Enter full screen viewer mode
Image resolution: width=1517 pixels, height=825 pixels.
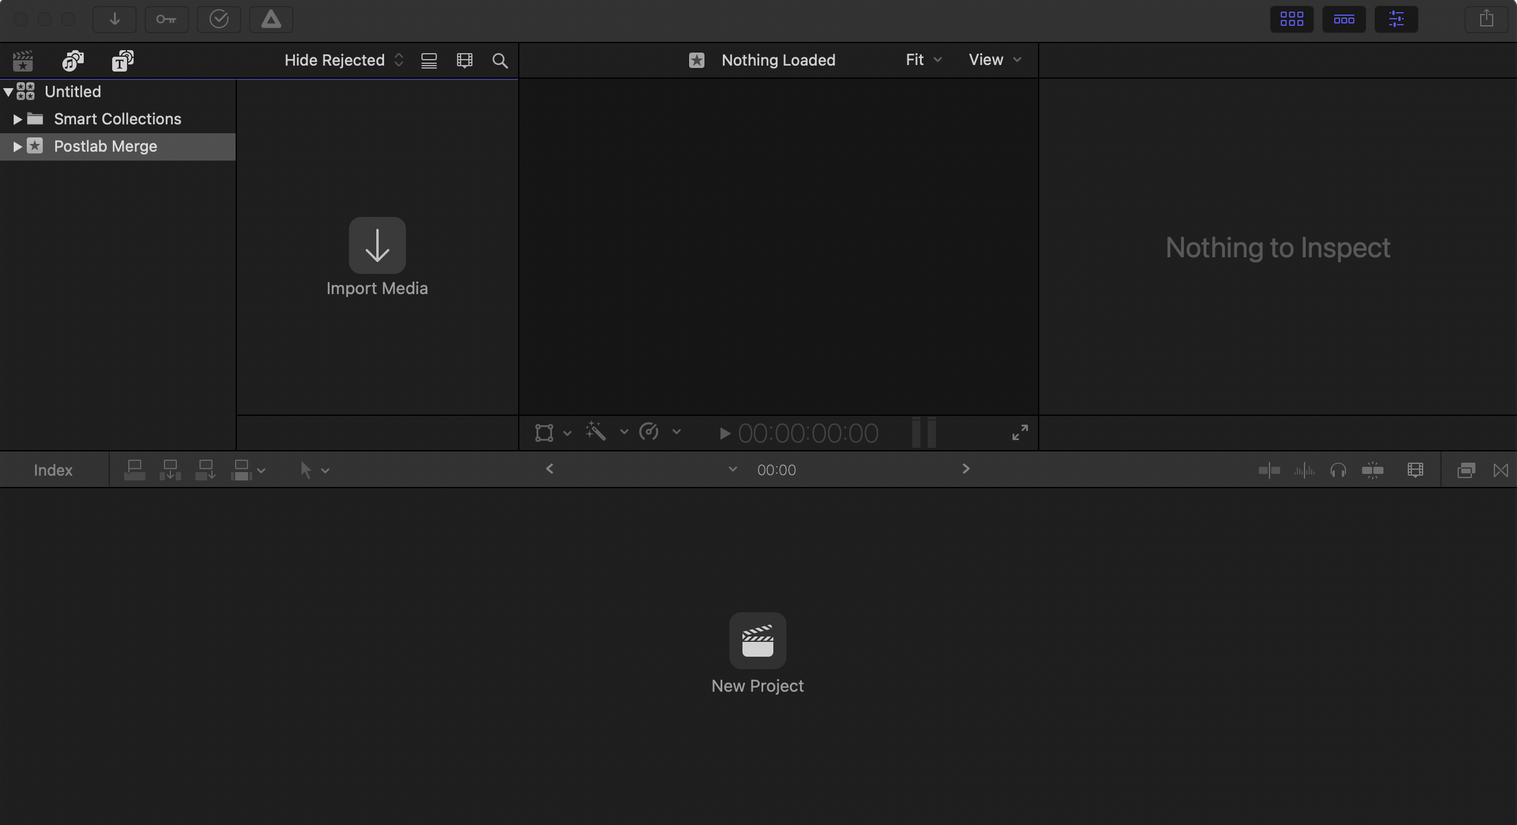(1020, 432)
